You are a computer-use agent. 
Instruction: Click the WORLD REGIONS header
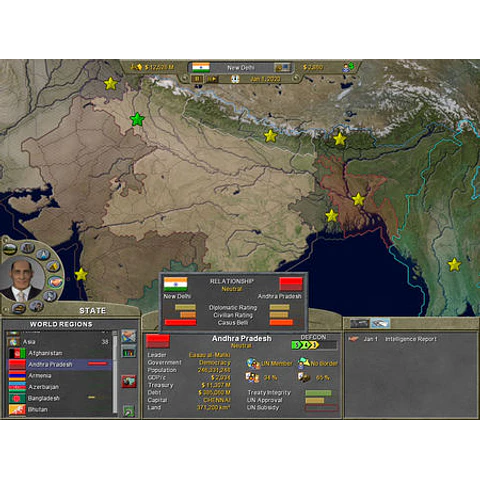pyautogui.click(x=61, y=324)
